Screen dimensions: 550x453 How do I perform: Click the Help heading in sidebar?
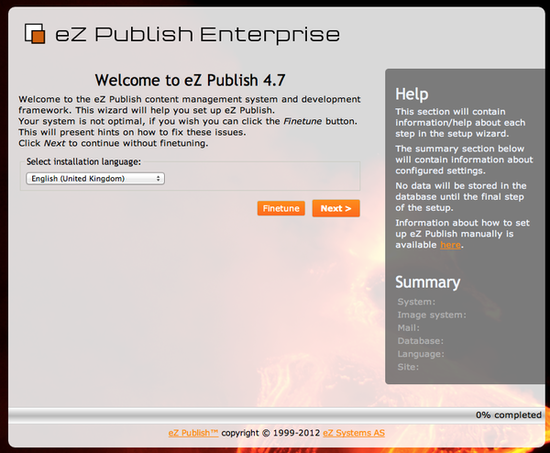tap(412, 94)
